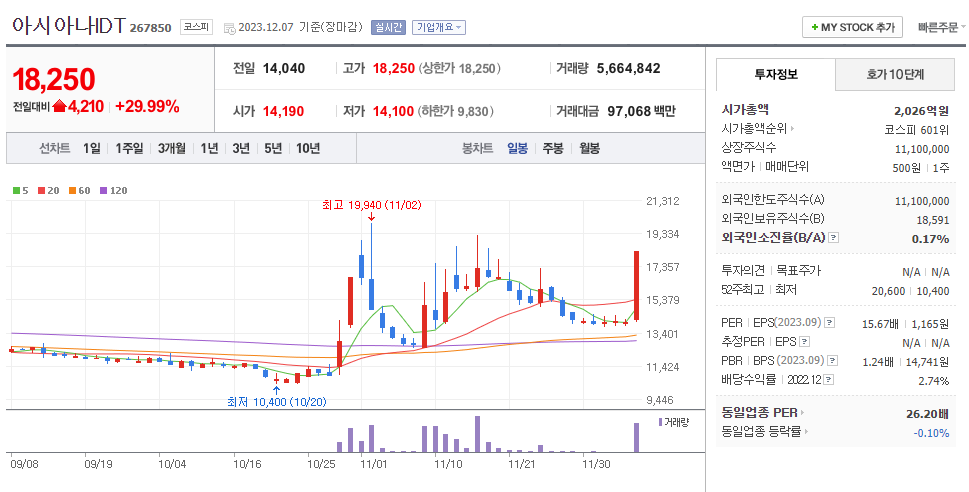Click the +29.99% change rate
Image resolution: width=969 pixels, height=492 pixels.
point(147,106)
